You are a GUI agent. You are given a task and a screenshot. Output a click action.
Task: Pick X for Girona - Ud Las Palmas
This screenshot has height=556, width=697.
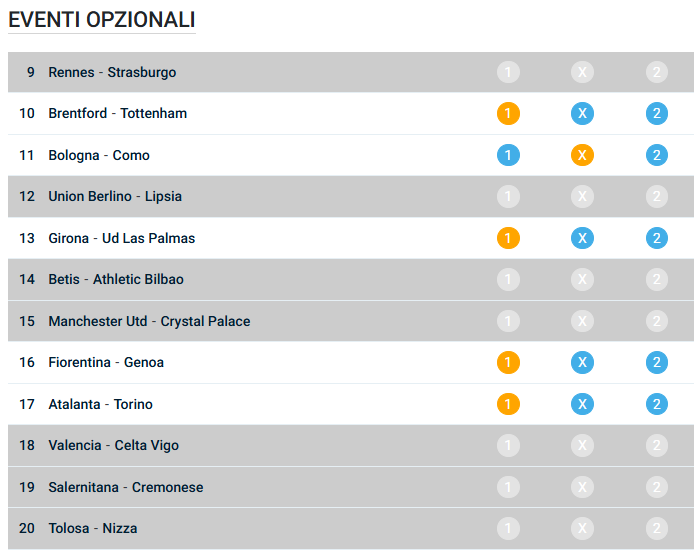coord(582,238)
